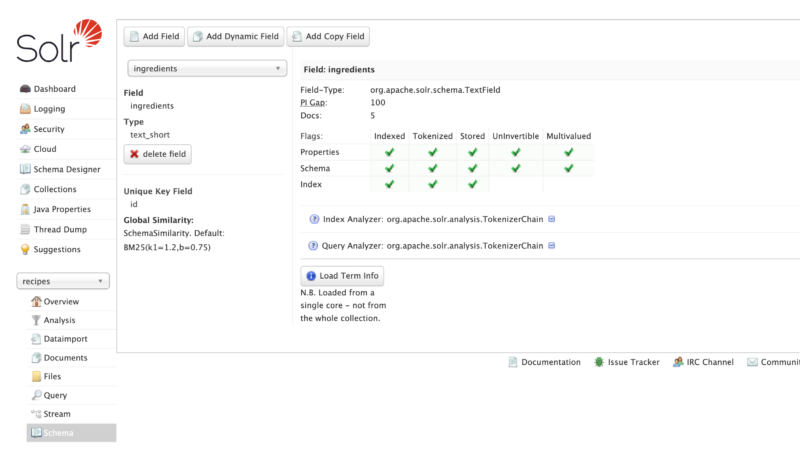Expand the Index Analyzer details
This screenshot has height=460, width=800.
(x=553, y=219)
